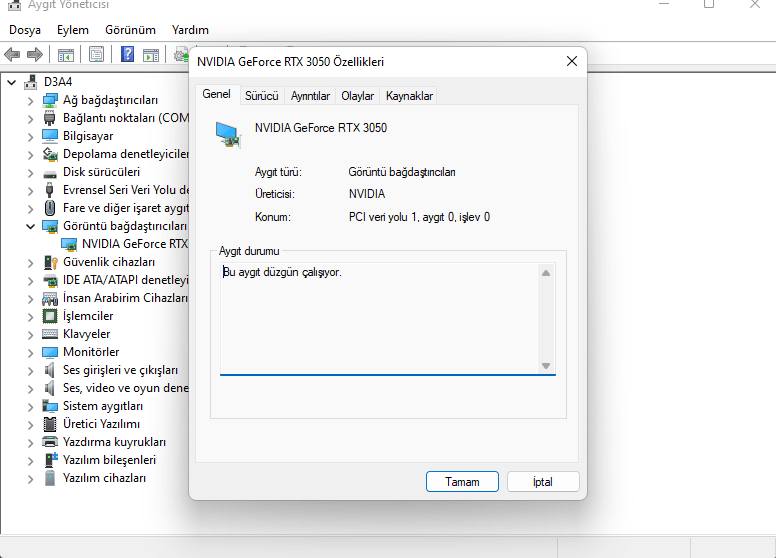Click the storage controller icon beside Depolama denetleyicileri

pos(49,154)
